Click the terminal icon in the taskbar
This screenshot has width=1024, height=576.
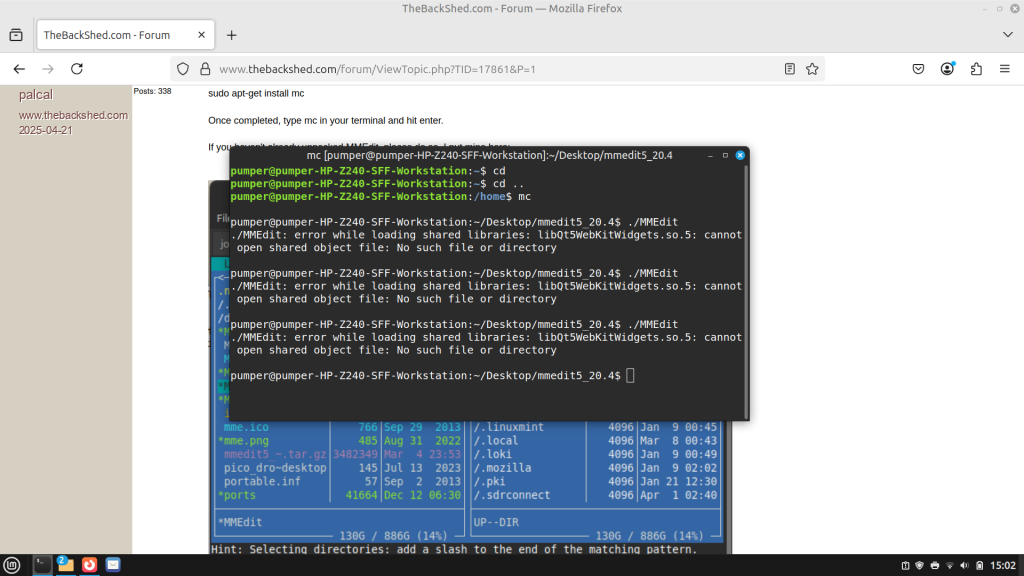click(42, 565)
